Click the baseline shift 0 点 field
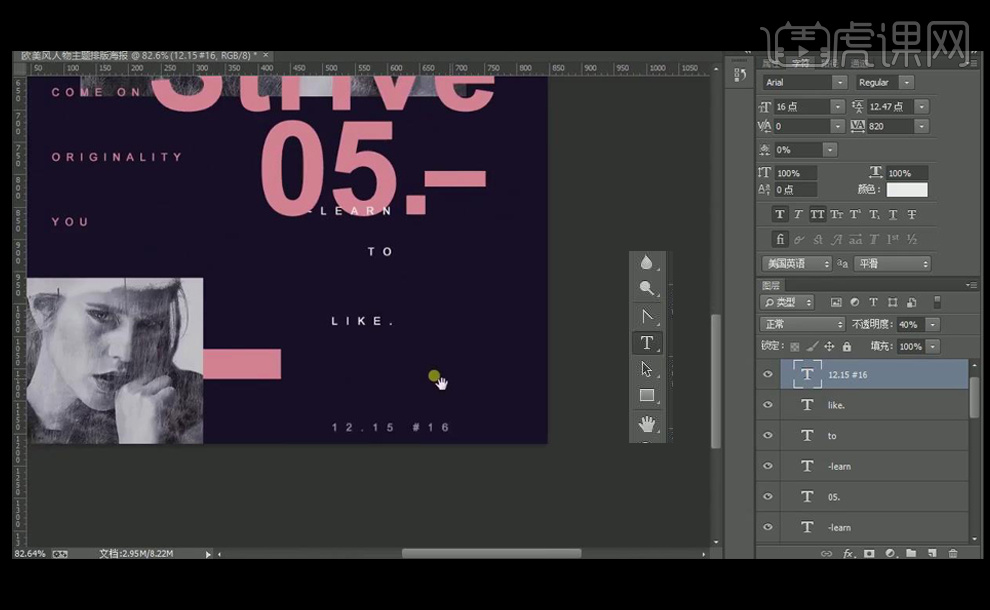 [x=795, y=189]
